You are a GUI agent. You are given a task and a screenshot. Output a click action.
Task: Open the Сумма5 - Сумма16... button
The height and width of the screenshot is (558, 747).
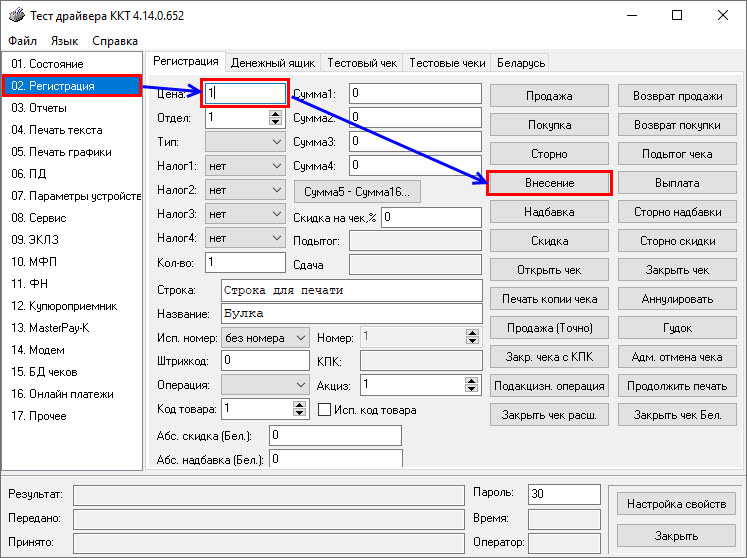[357, 192]
